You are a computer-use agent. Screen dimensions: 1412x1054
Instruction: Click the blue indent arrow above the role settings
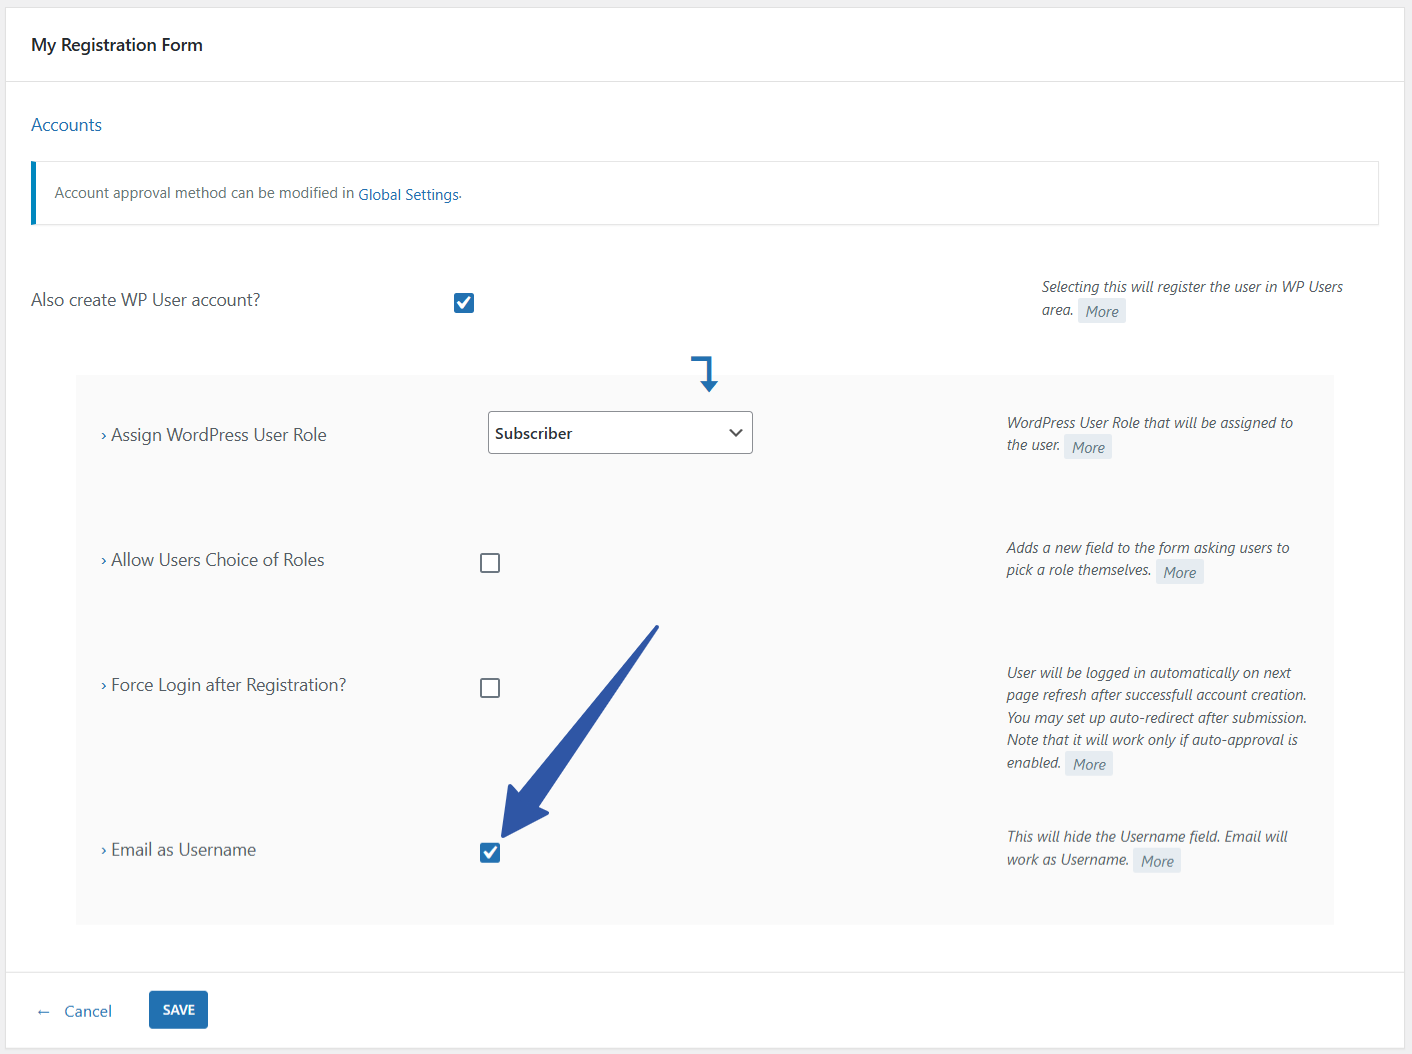tap(705, 373)
